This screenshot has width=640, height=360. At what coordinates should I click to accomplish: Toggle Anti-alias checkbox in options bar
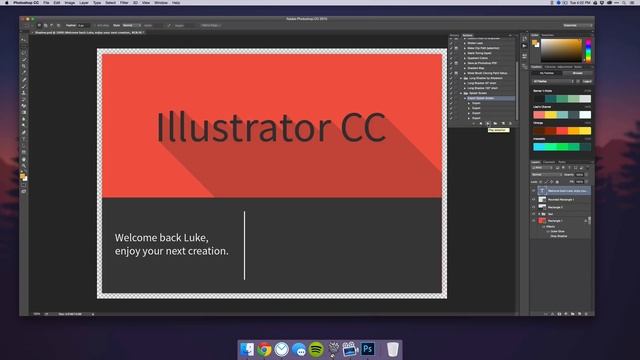click(x=96, y=25)
